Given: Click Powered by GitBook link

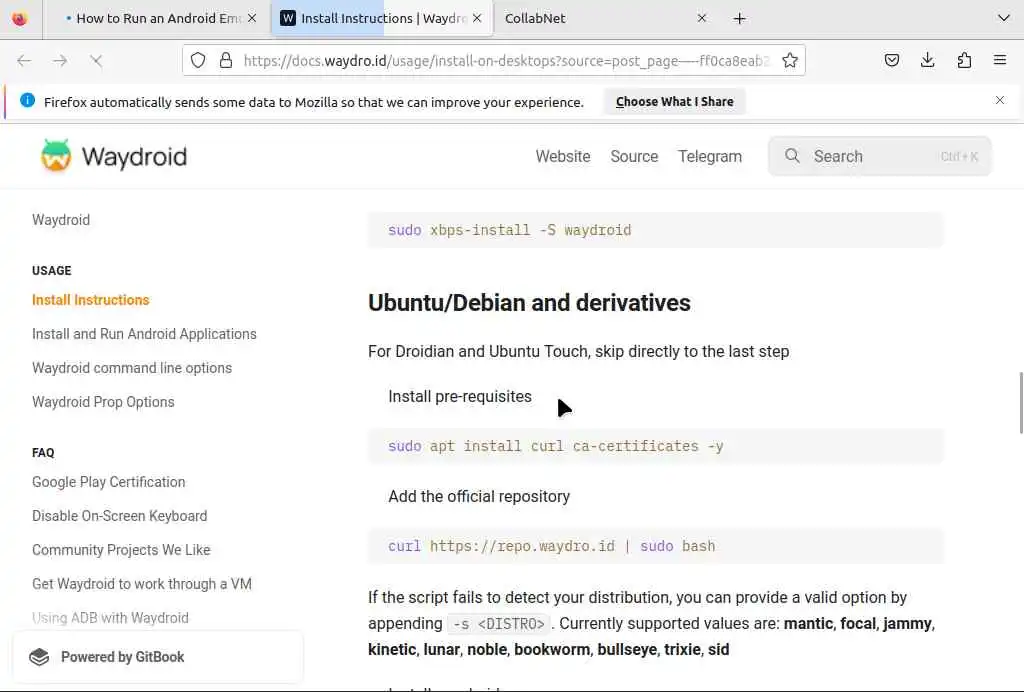Looking at the screenshot, I should click(157, 657).
